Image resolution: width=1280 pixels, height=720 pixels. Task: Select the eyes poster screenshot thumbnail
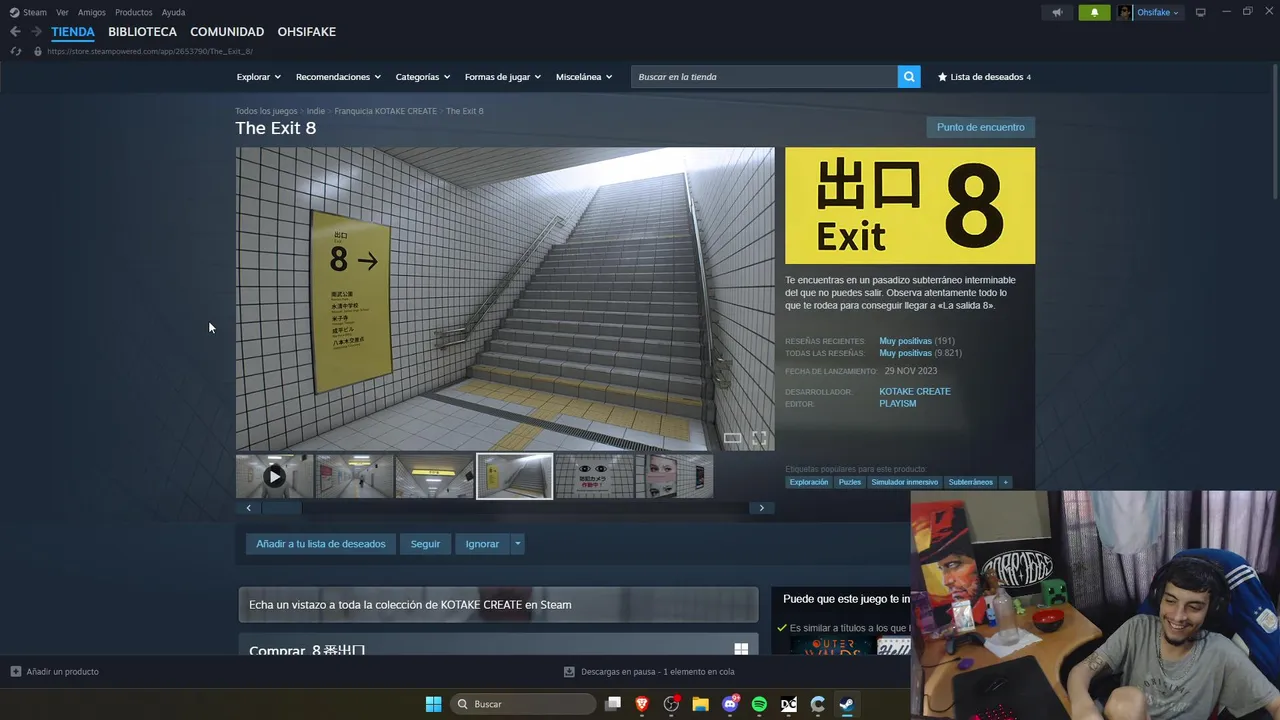tap(594, 476)
